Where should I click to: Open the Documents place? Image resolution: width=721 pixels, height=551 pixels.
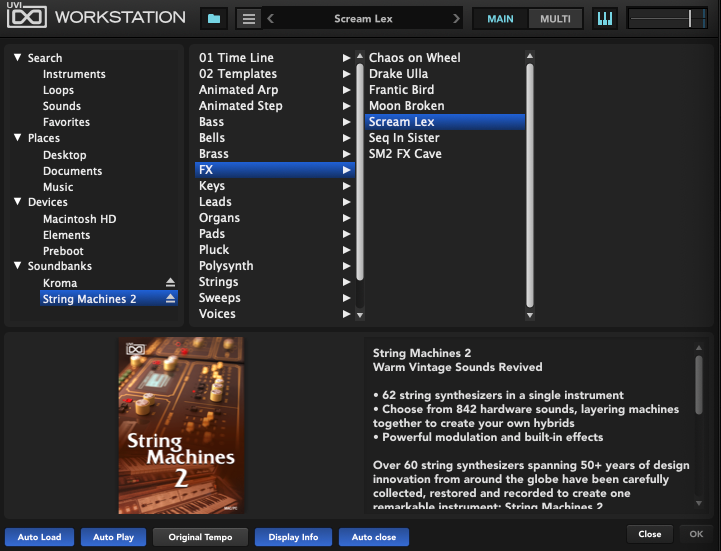point(73,171)
